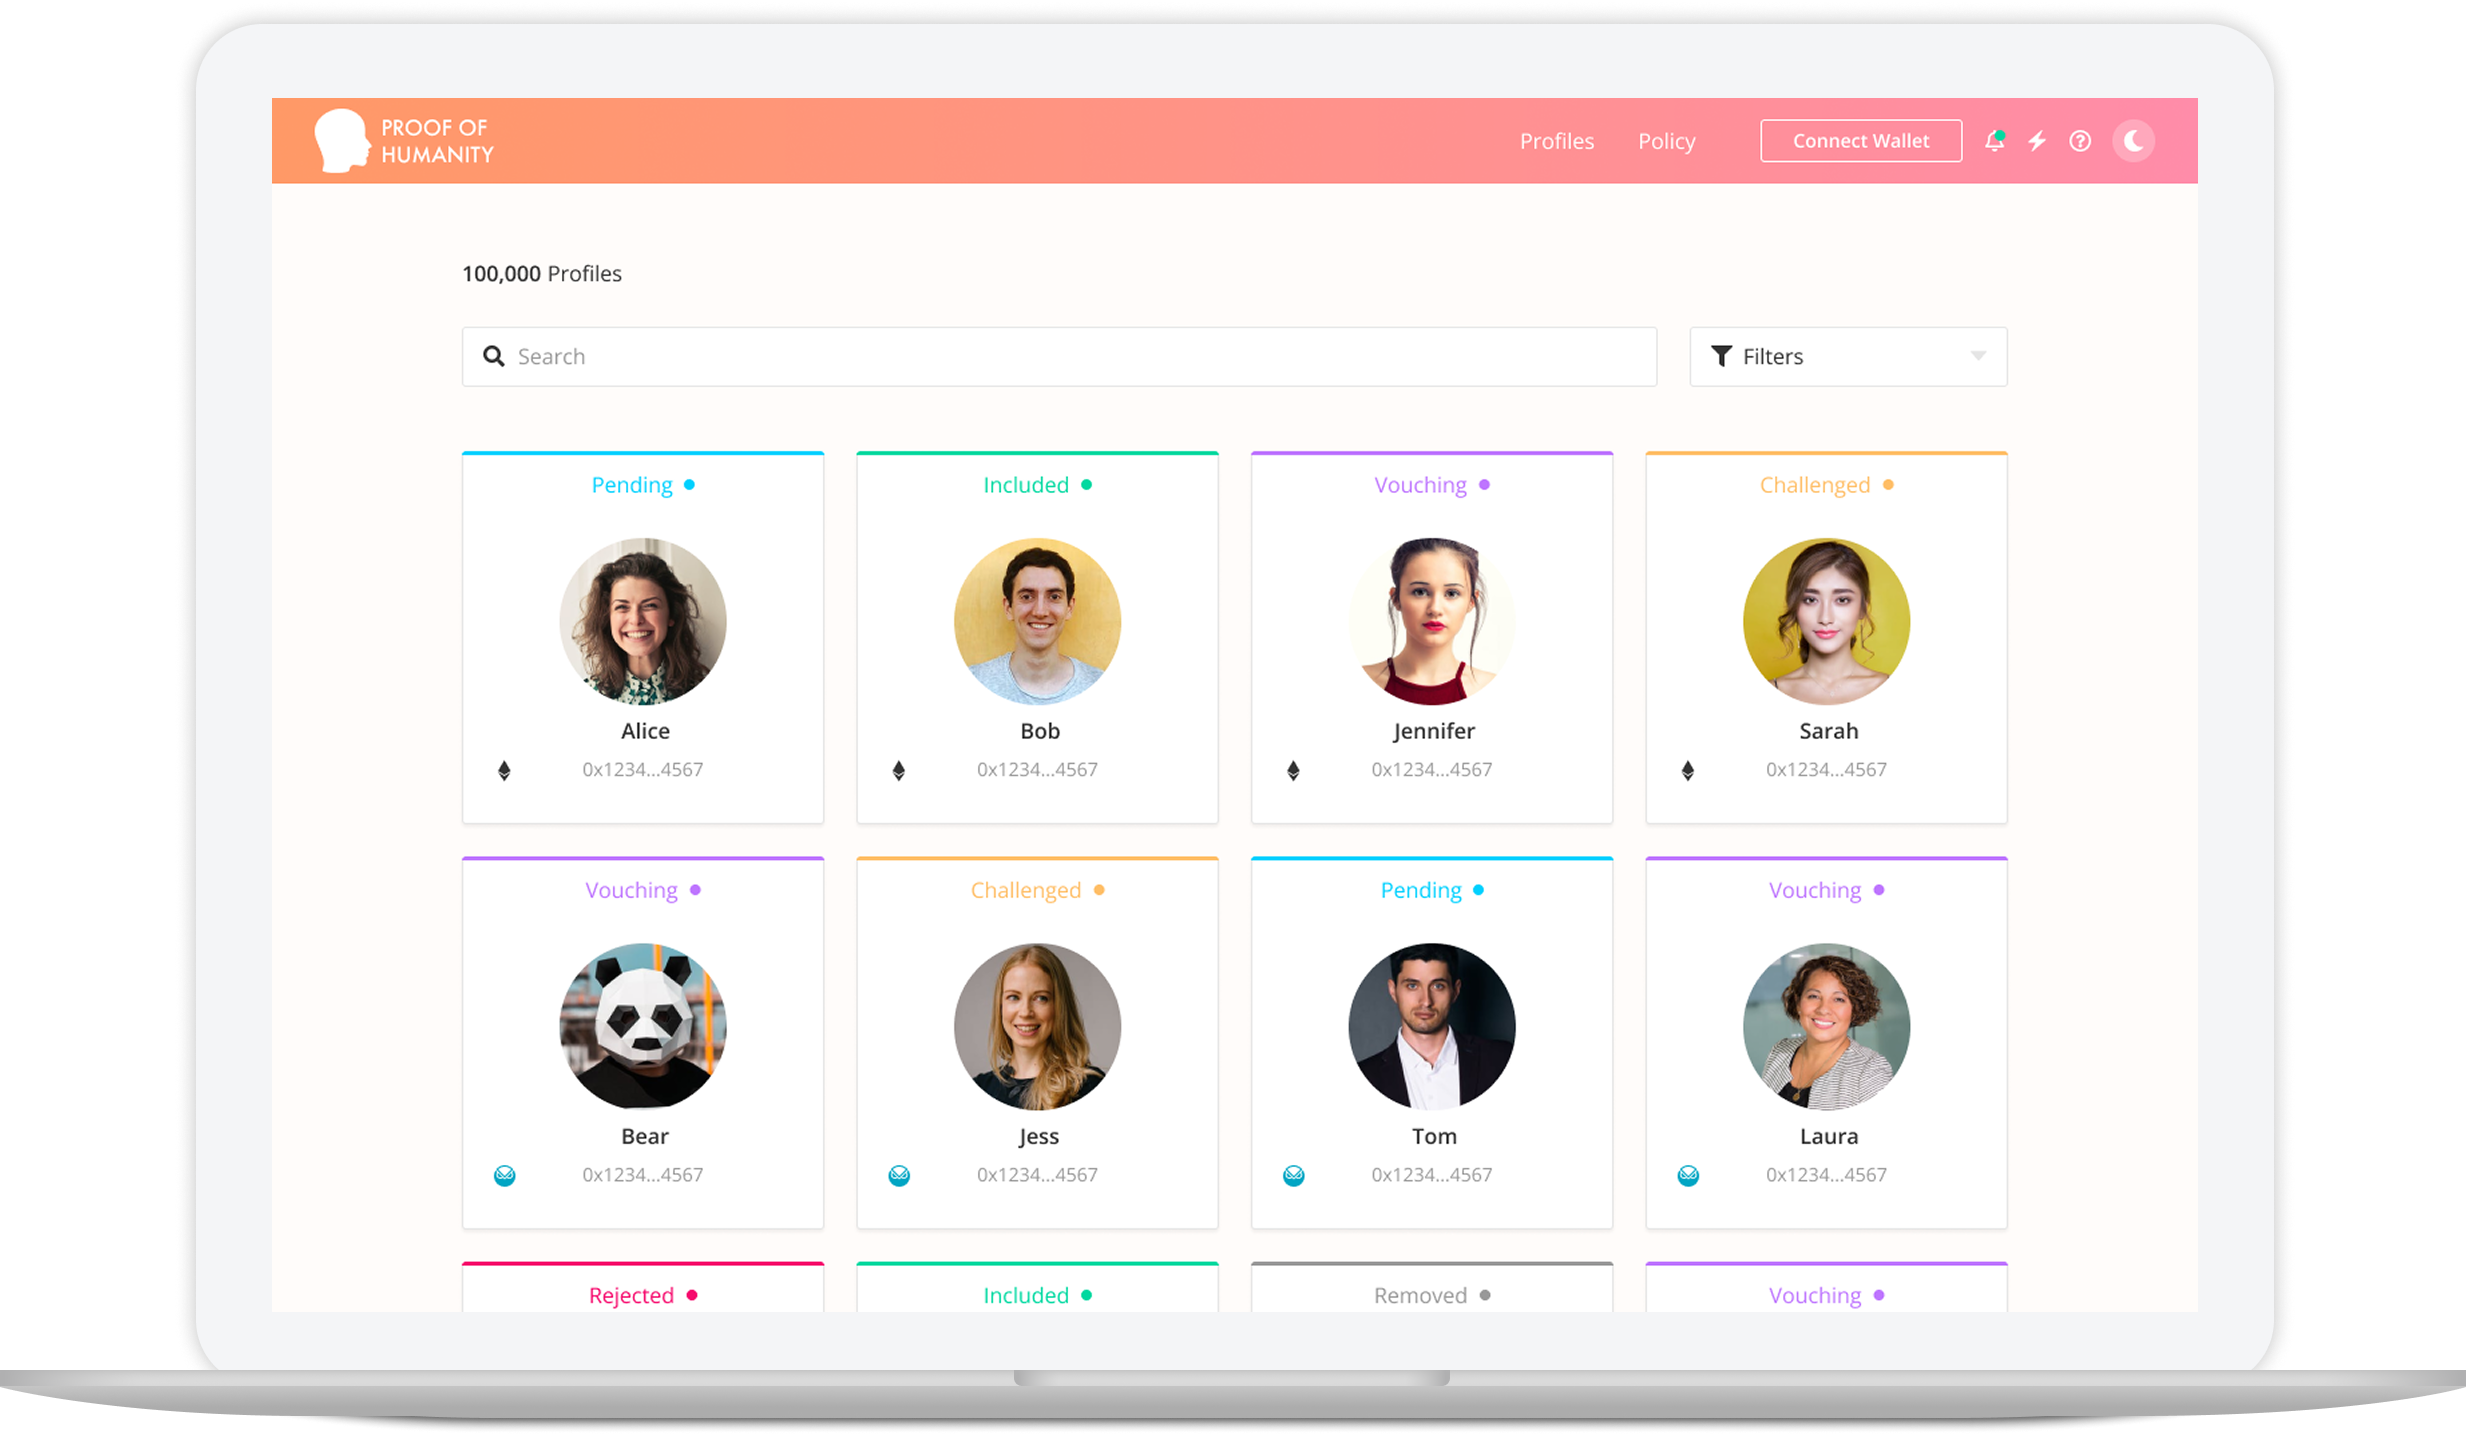Open the Policy menu item
The image size is (2466, 1434).
click(x=1666, y=141)
